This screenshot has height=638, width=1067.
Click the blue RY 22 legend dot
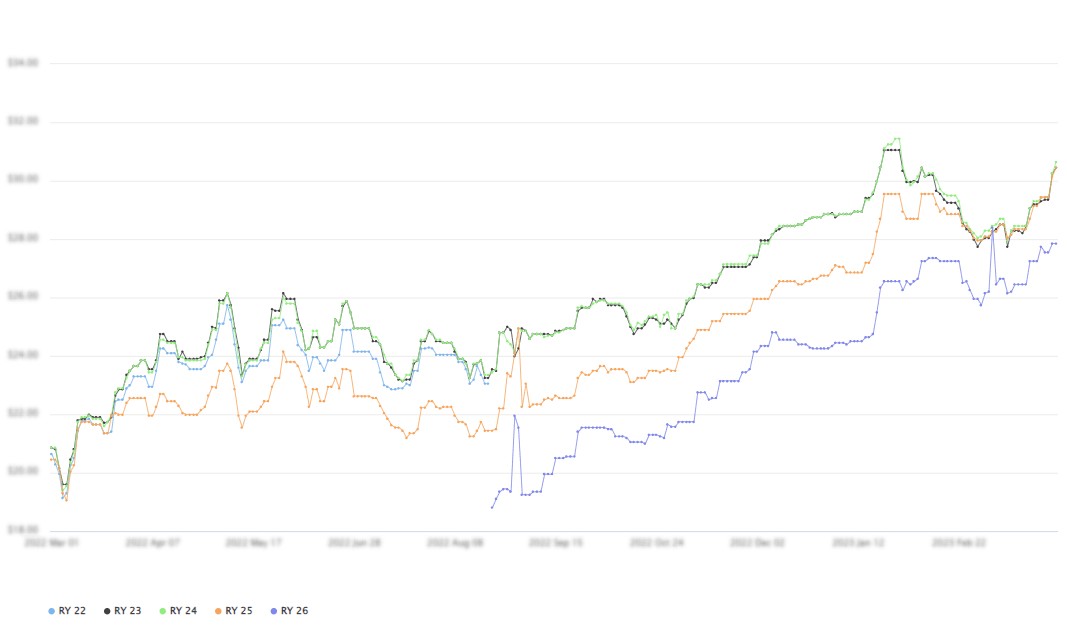pyautogui.click(x=52, y=611)
